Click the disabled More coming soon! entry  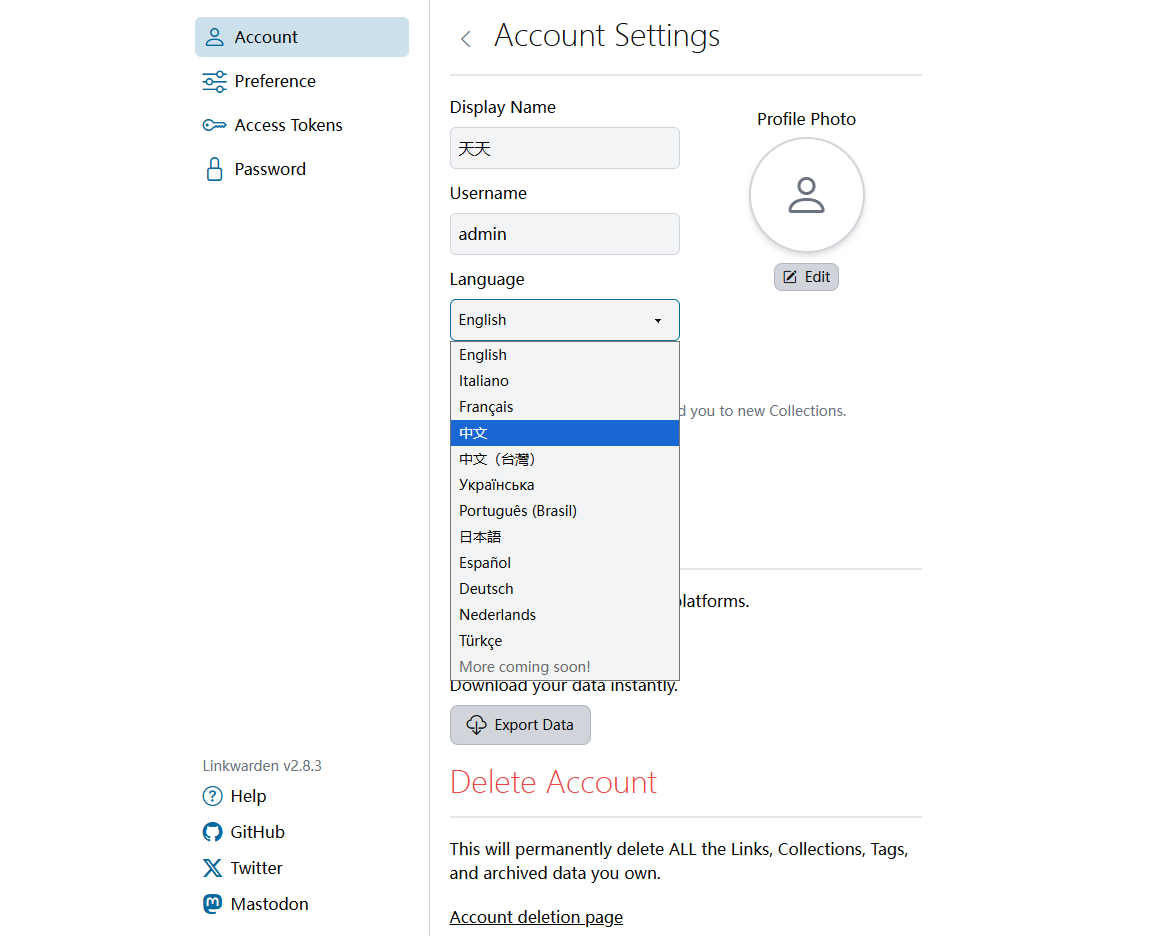[x=564, y=667]
